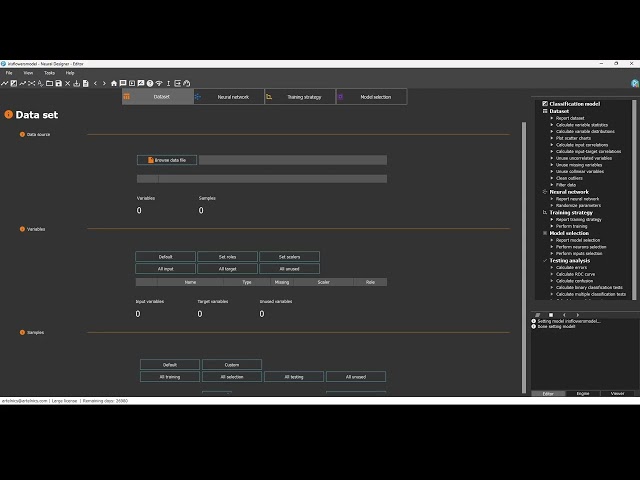Click the All target button

pyautogui.click(x=227, y=269)
